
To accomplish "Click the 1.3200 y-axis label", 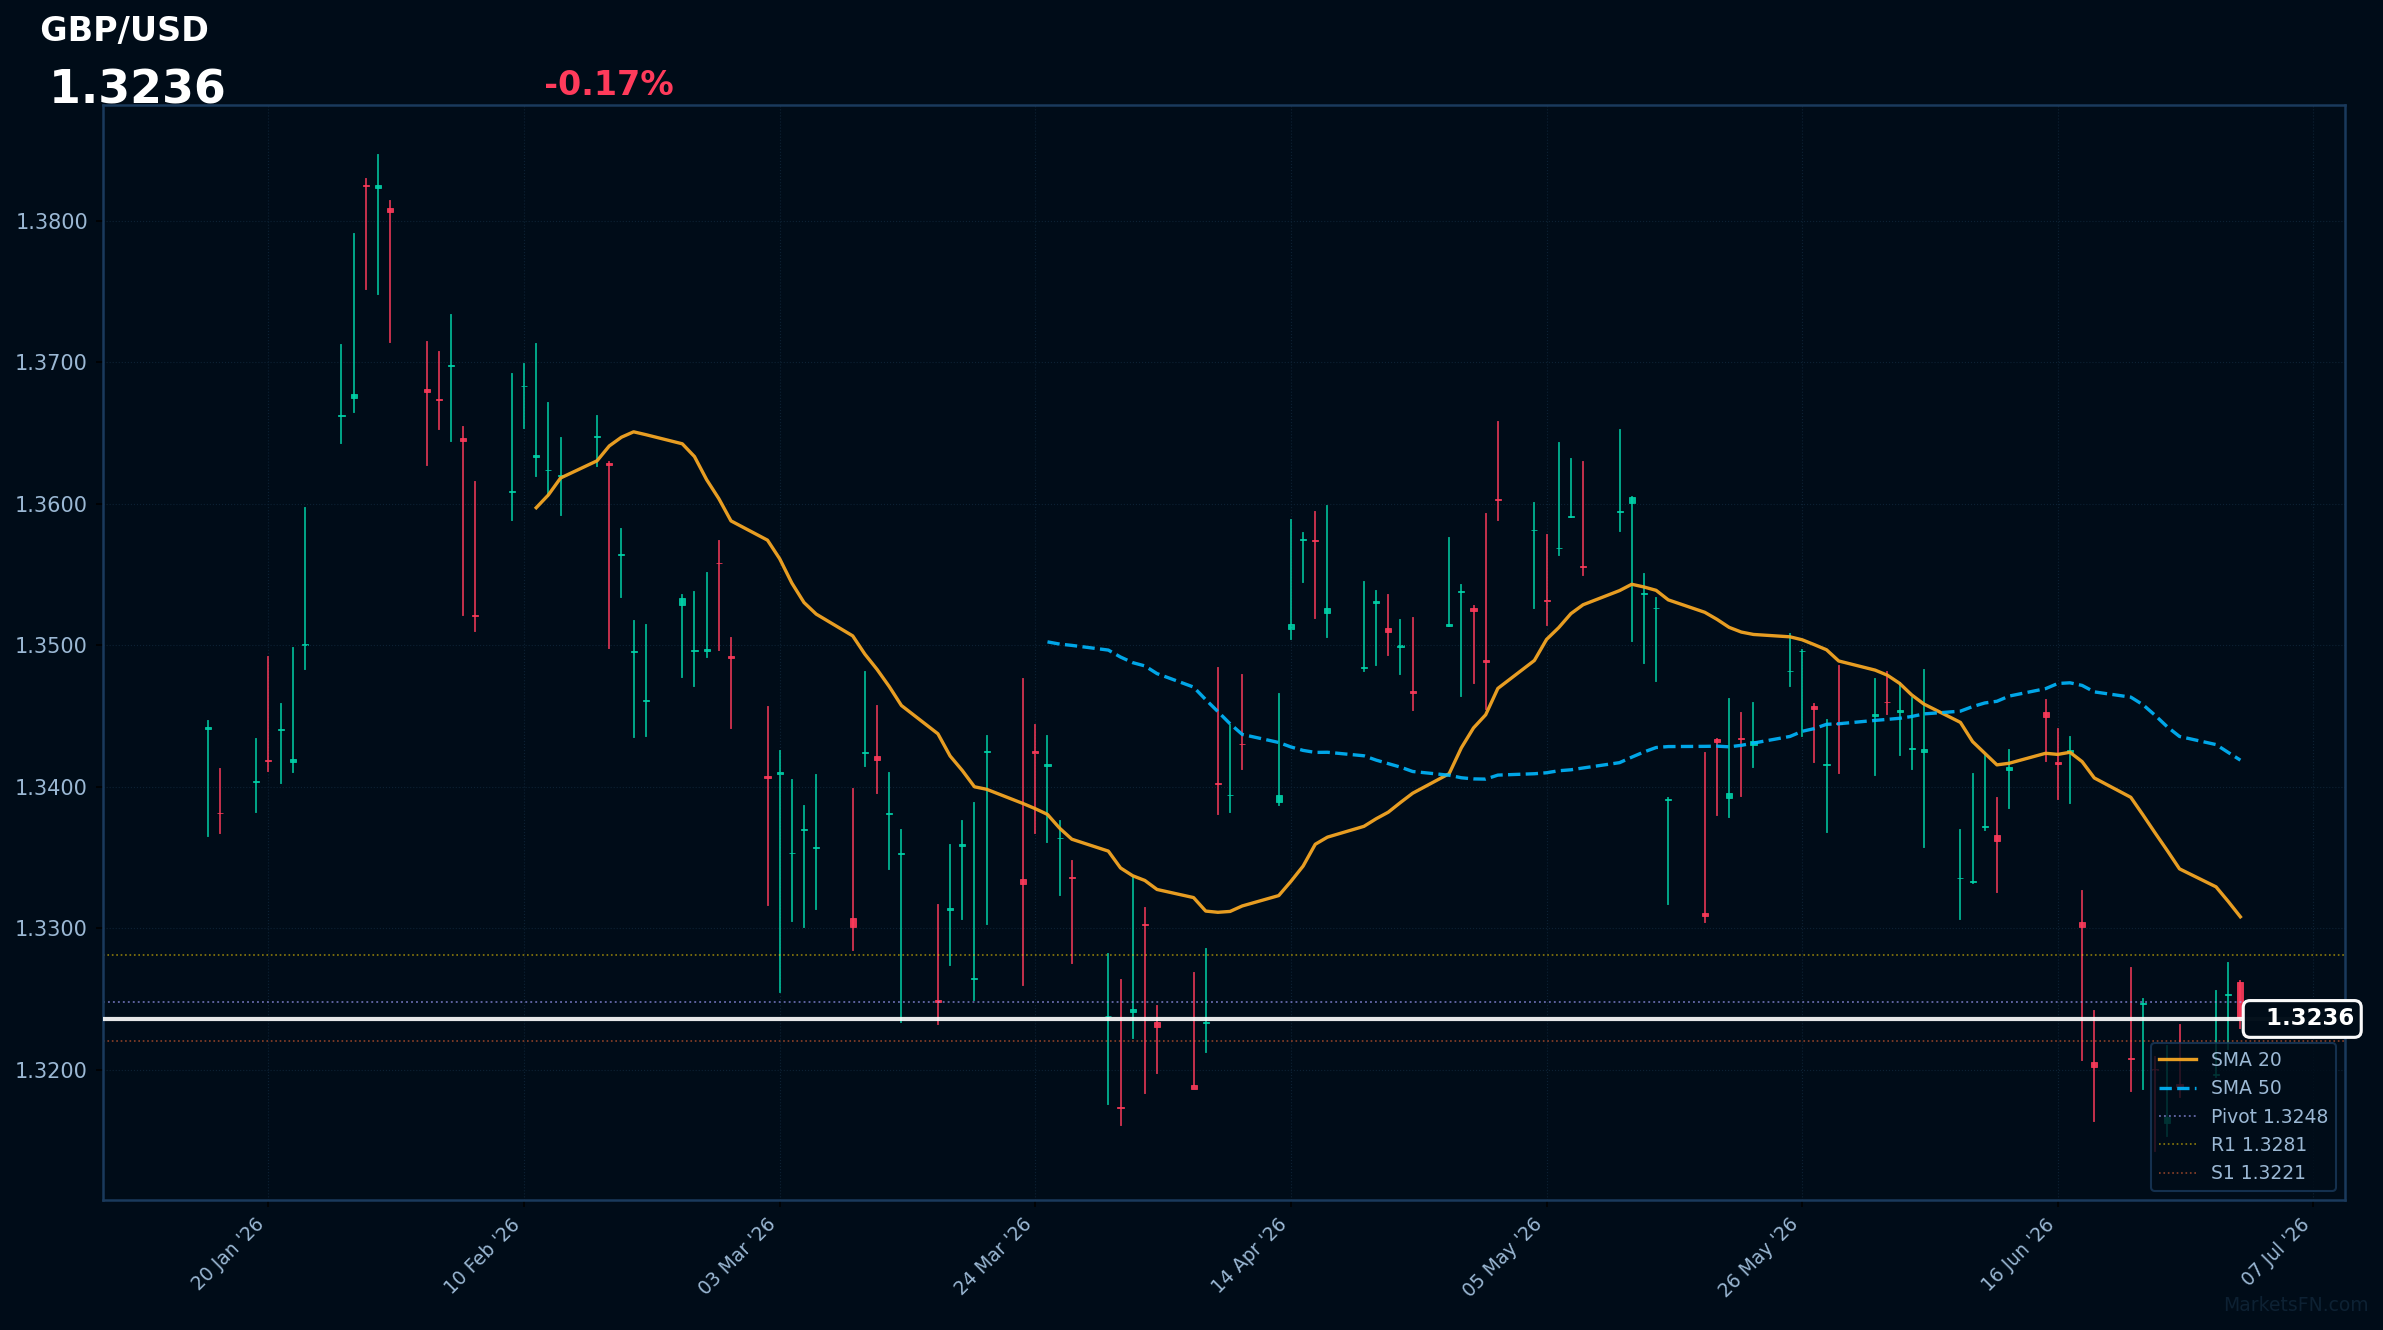I will coord(52,1071).
